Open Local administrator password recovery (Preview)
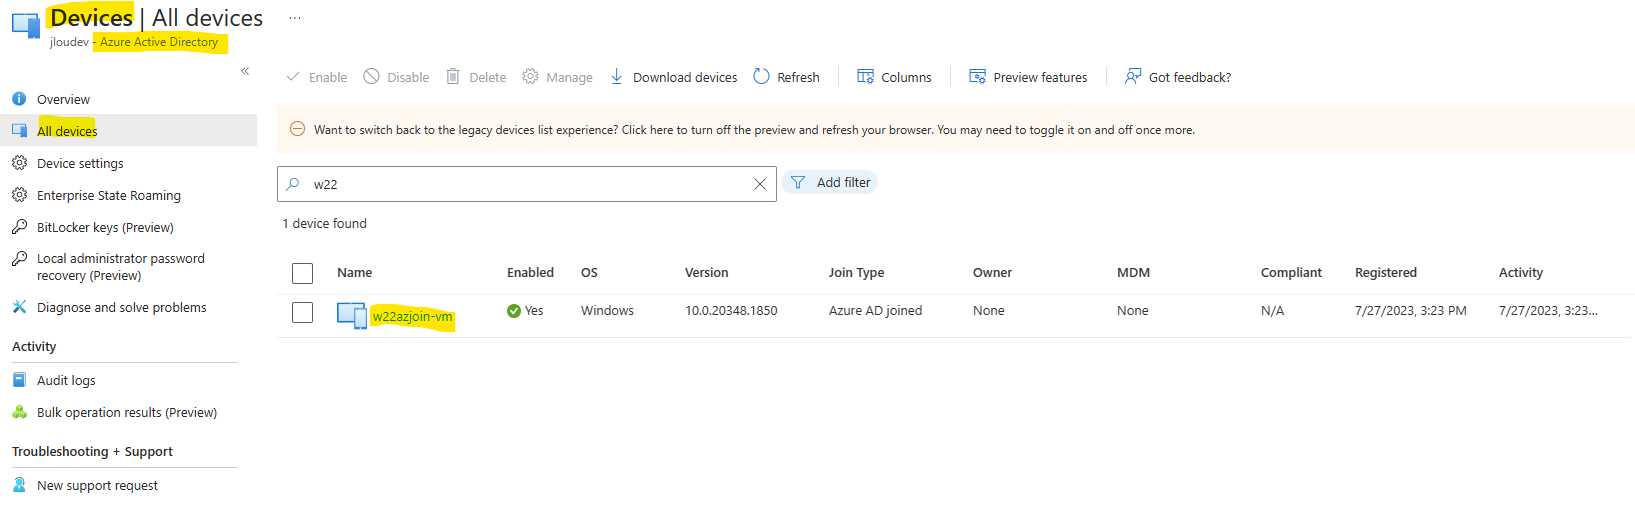 pyautogui.click(x=121, y=267)
